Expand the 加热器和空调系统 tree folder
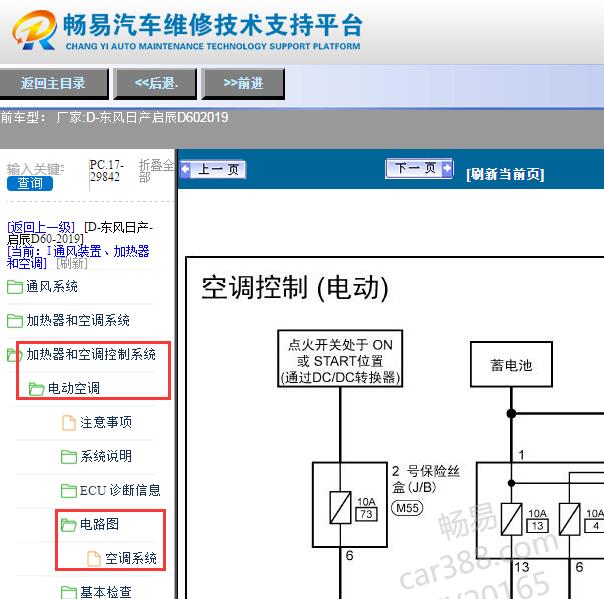 point(78,320)
